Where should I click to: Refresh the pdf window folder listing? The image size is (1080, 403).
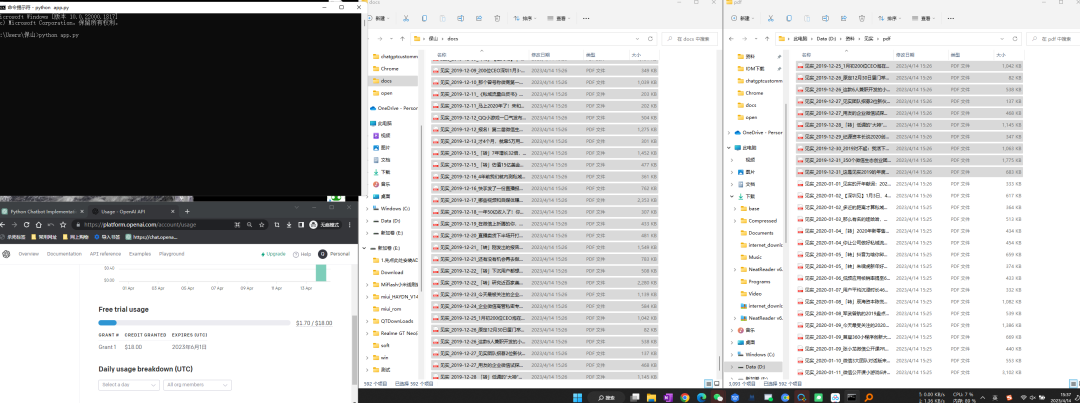pos(1015,39)
